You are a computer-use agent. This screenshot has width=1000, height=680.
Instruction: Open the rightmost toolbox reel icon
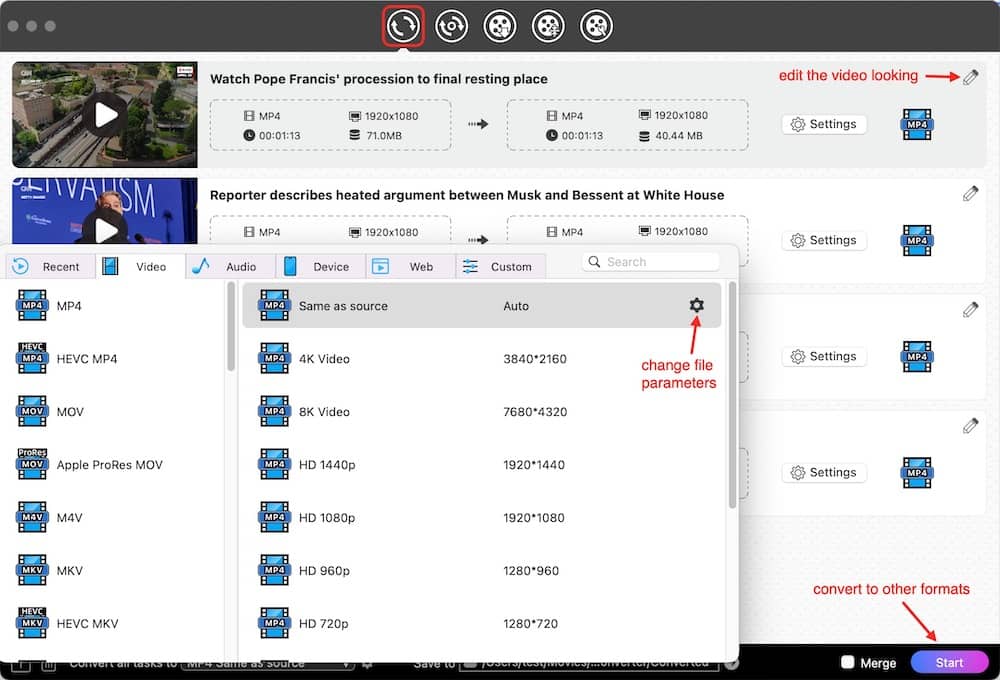(596, 26)
